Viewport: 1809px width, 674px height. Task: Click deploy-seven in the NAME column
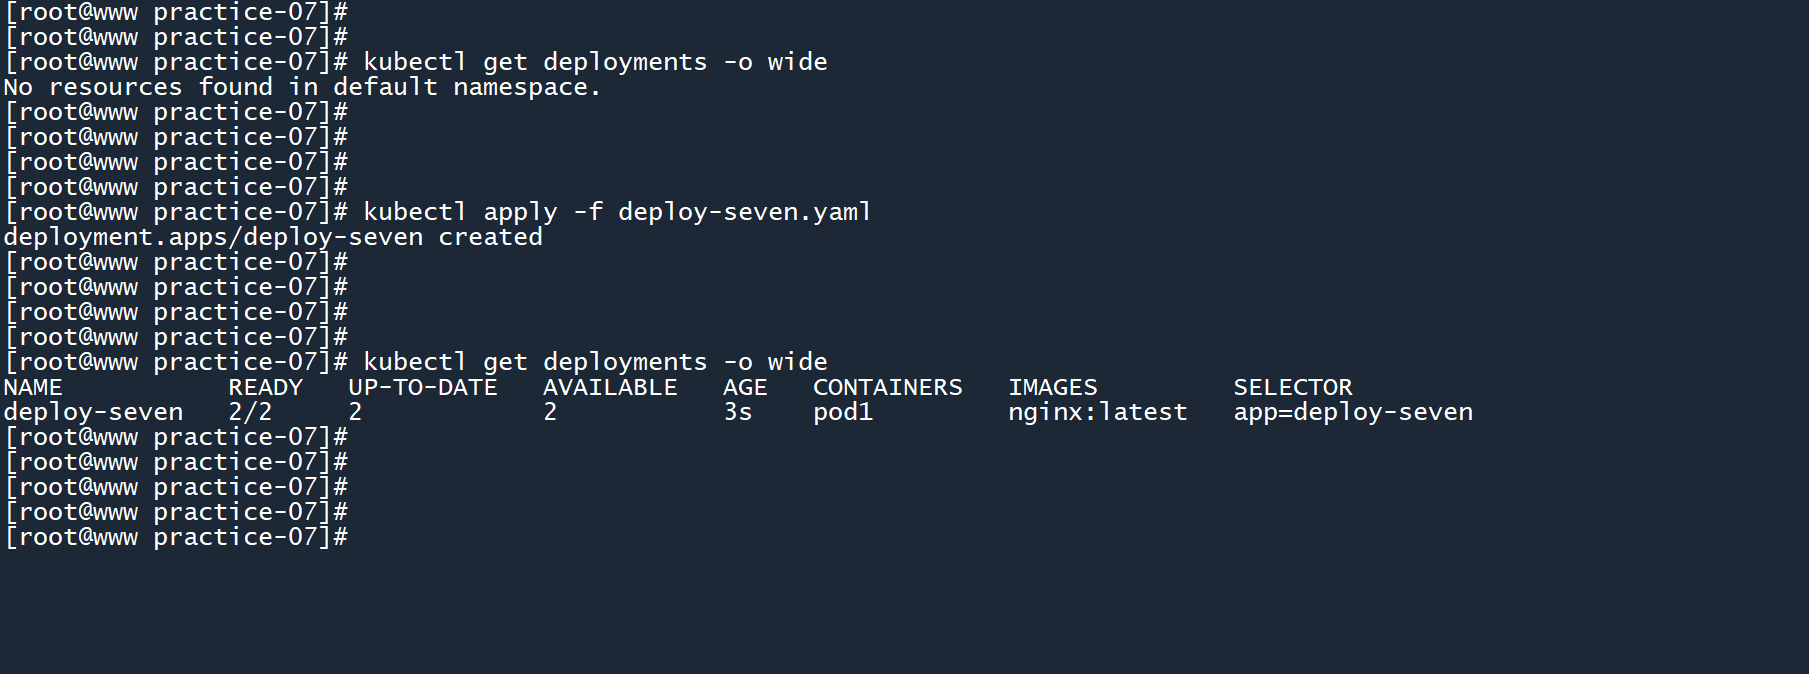coord(93,412)
